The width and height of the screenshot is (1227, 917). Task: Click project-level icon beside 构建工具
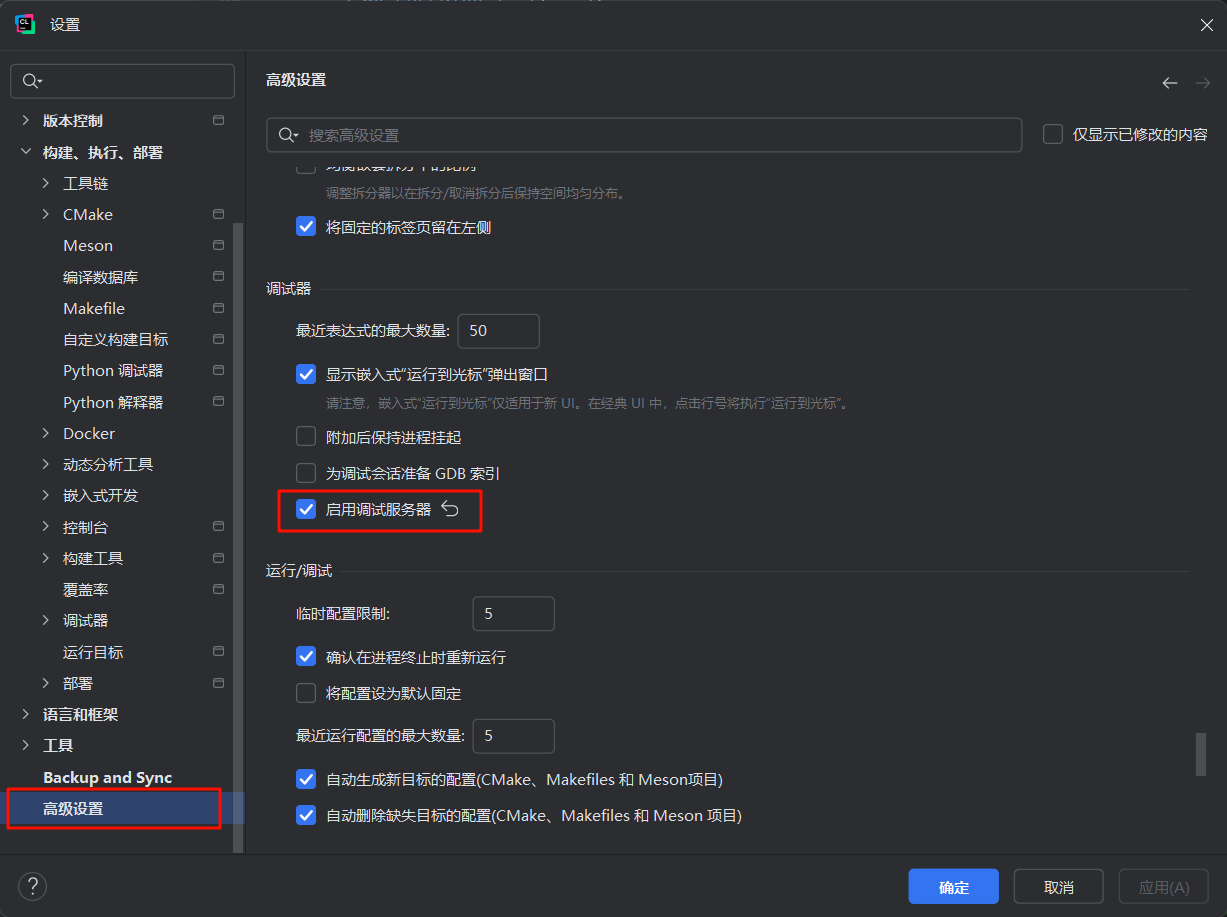tap(218, 557)
